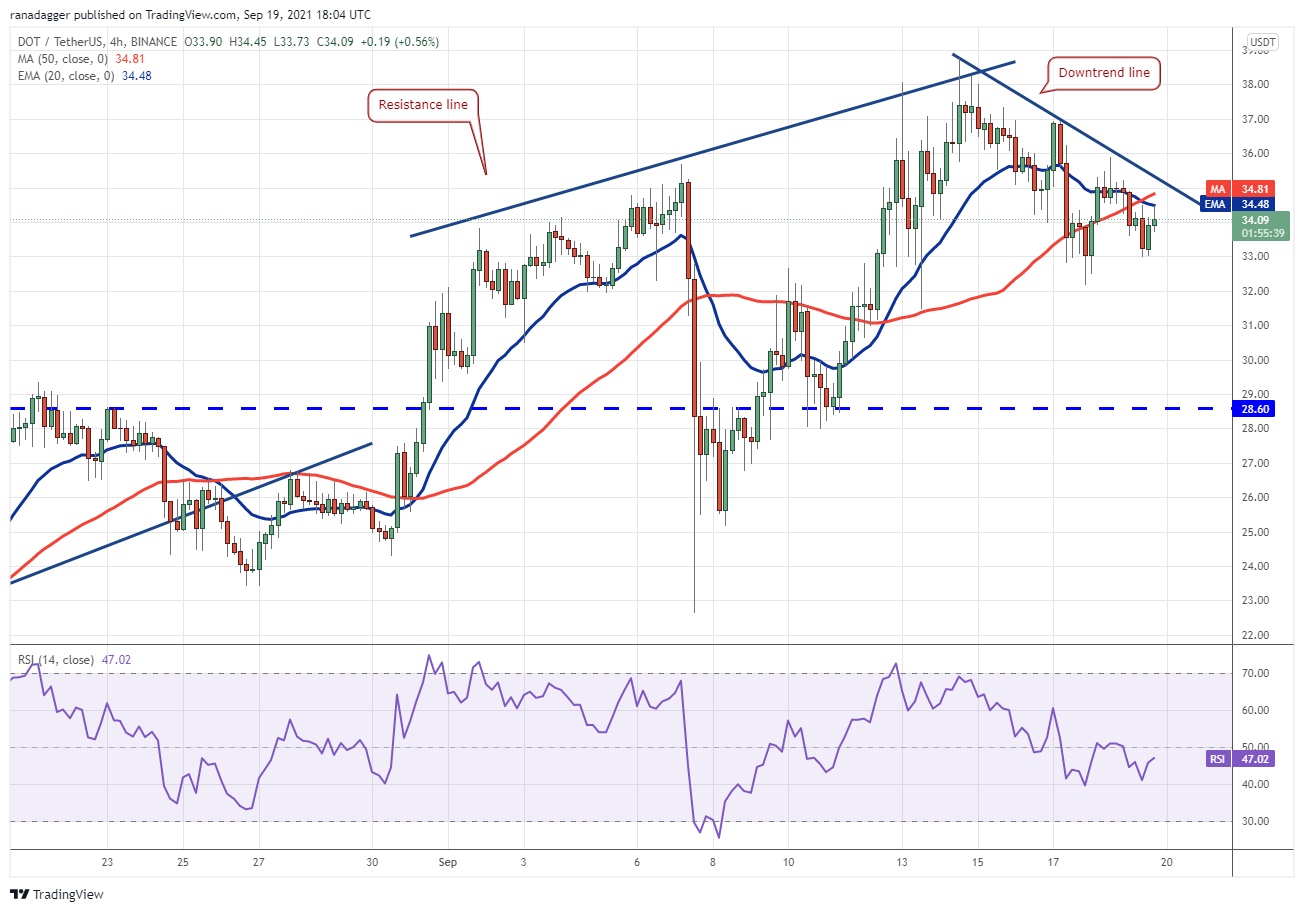The width and height of the screenshot is (1304, 912).
Task: Click the 60.00 RSI axis label
Action: (x=1257, y=711)
